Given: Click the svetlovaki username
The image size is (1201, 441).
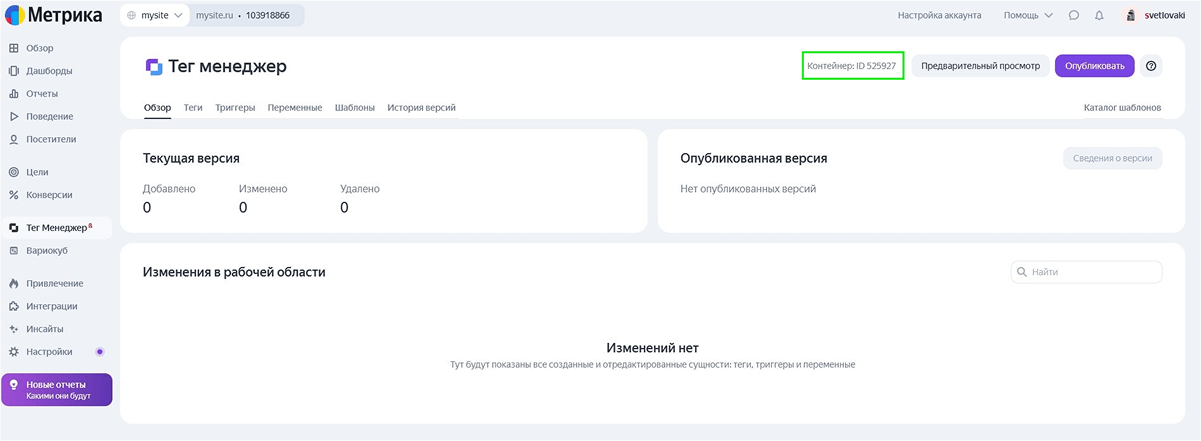Looking at the screenshot, I should point(1167,15).
